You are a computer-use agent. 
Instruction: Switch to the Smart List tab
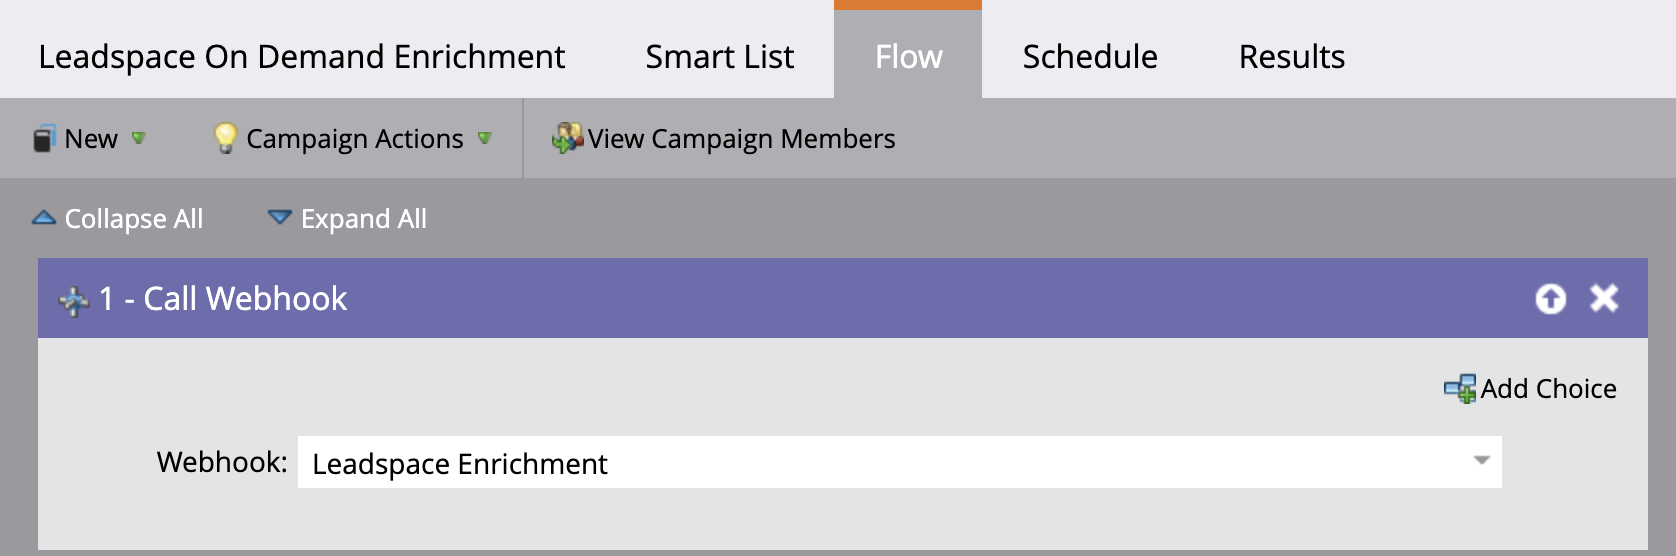719,57
